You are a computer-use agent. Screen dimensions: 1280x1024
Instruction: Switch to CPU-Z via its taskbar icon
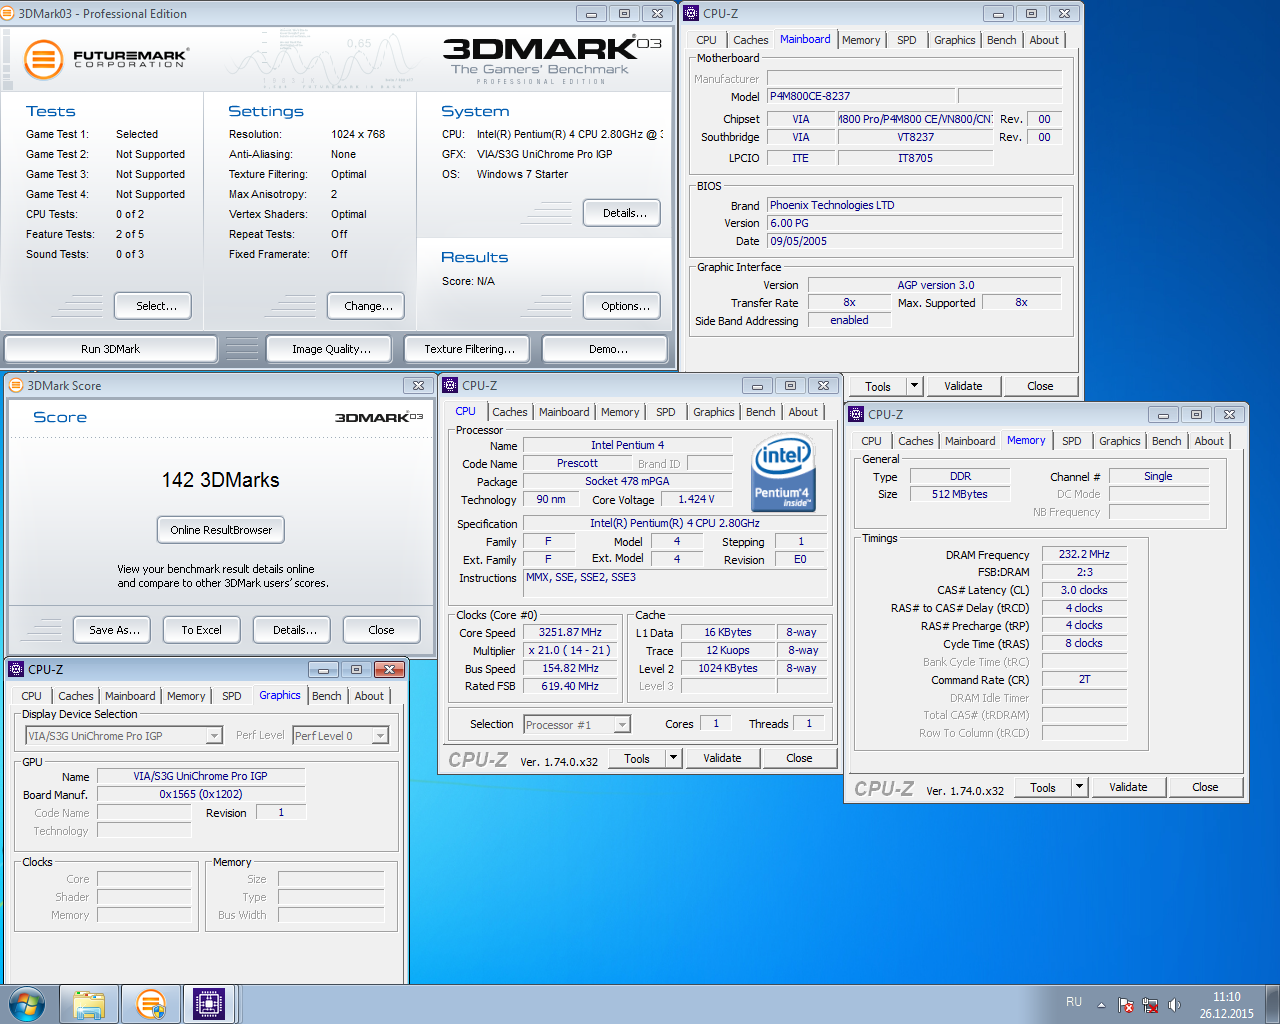click(209, 1004)
